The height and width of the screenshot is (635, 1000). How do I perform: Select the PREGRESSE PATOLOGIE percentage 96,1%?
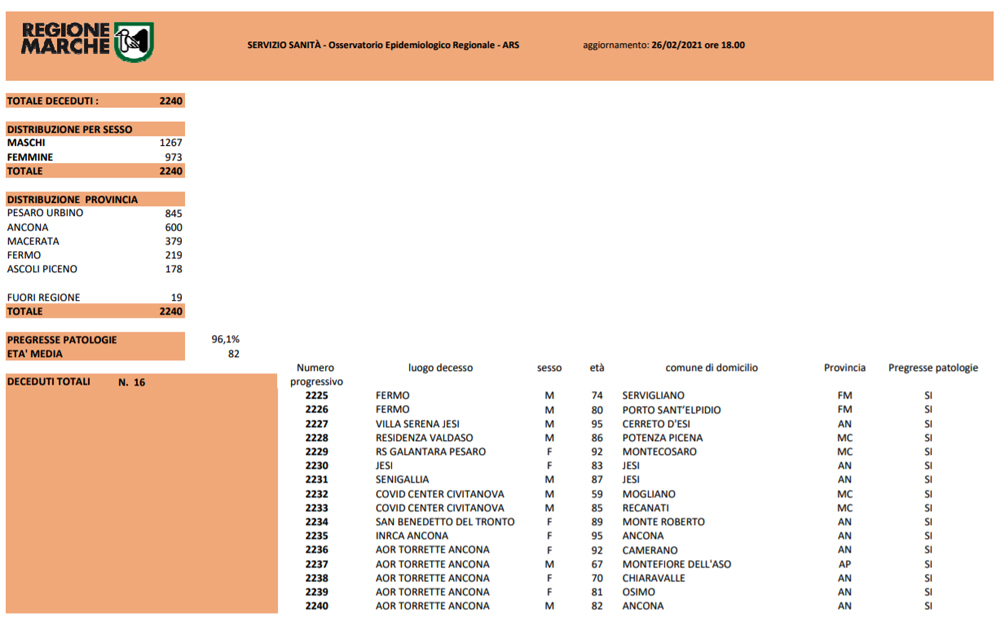coord(225,339)
